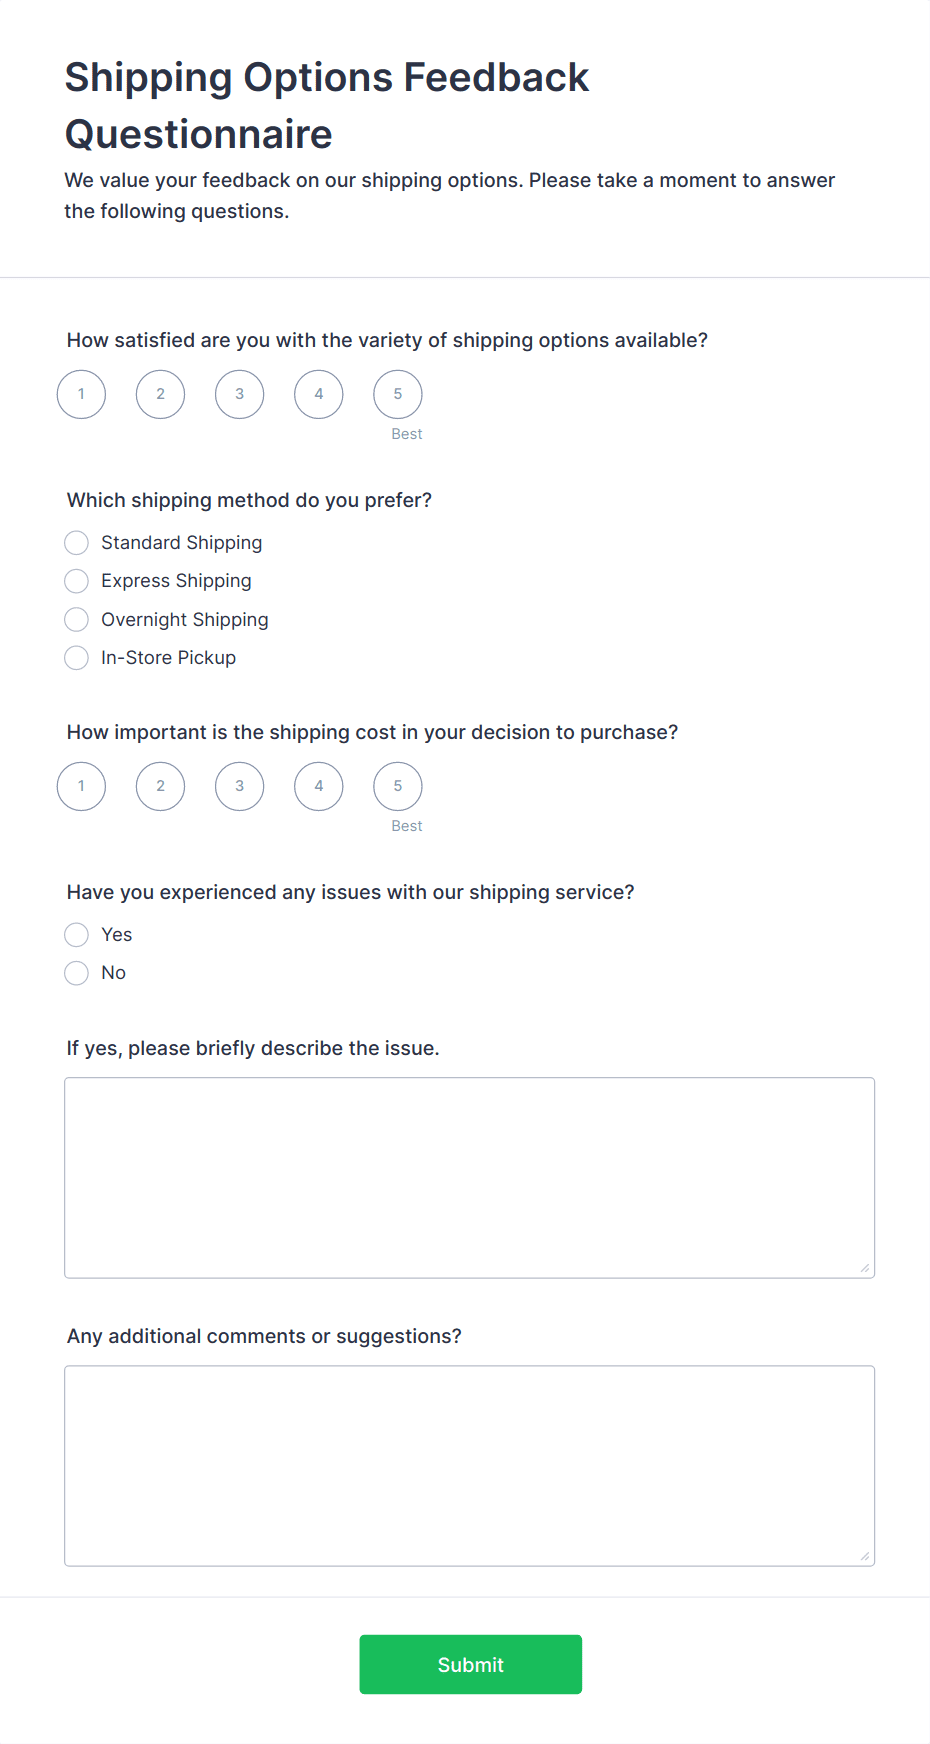The height and width of the screenshot is (1744, 930).
Task: Click the issue description text area
Action: pos(469,1177)
